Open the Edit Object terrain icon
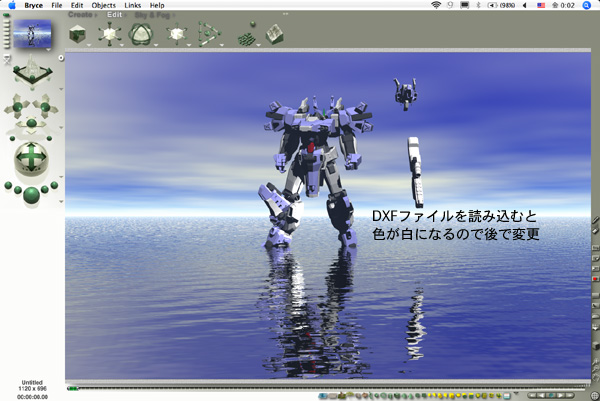This screenshot has width=600, height=401. point(274,34)
